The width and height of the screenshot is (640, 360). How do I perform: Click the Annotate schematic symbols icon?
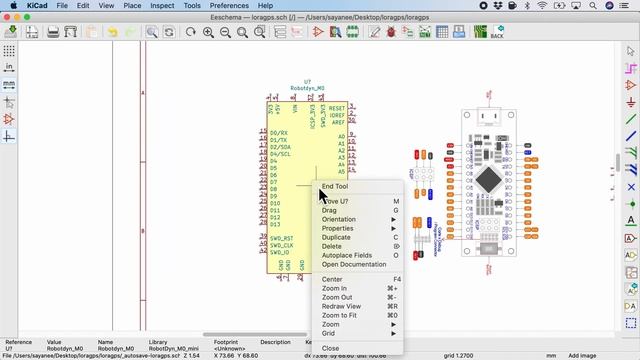click(x=374, y=32)
